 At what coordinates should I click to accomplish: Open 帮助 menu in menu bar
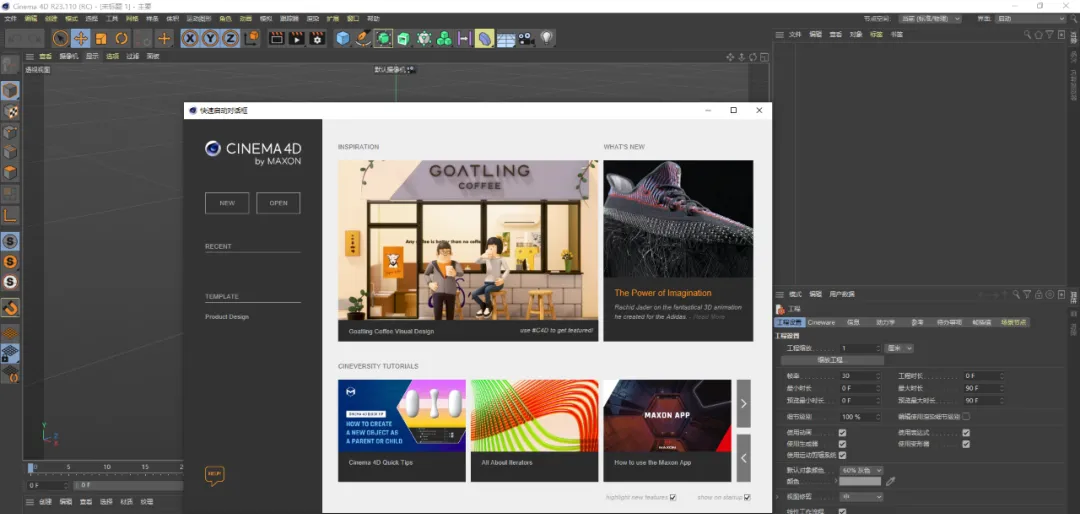pos(373,19)
